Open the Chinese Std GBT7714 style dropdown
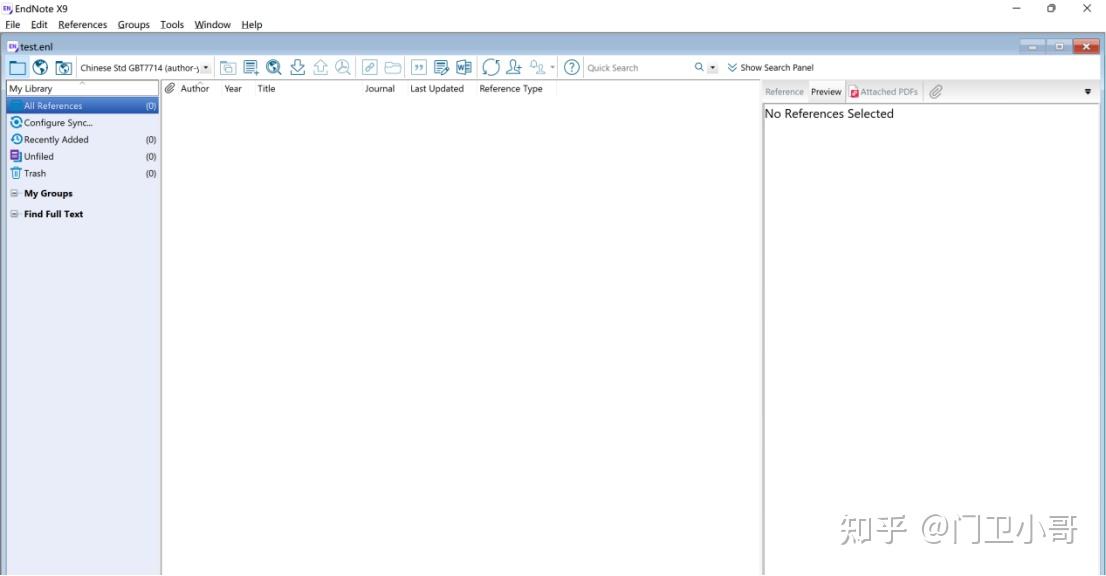 click(x=205, y=67)
